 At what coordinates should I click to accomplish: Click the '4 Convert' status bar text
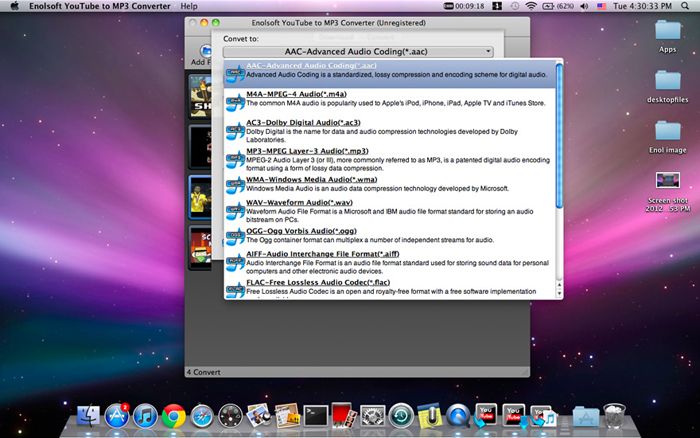[204, 372]
